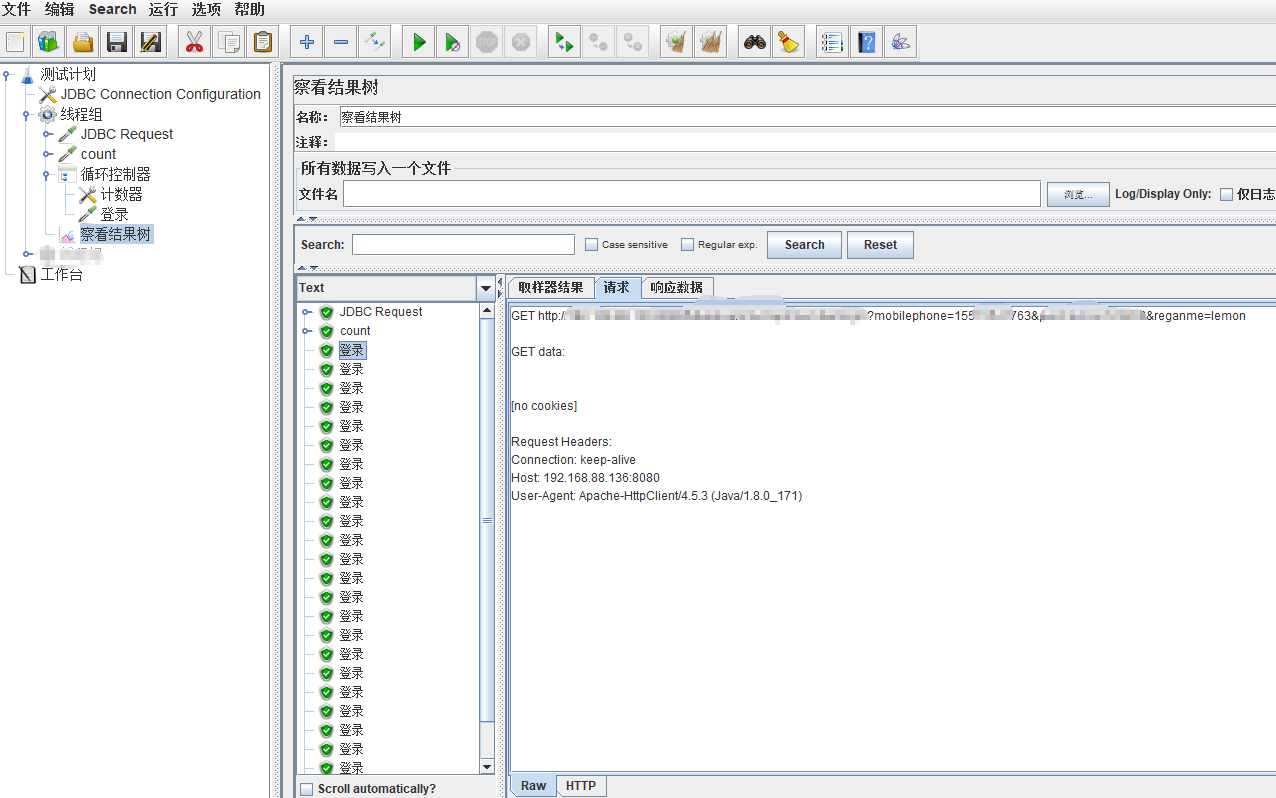The width and height of the screenshot is (1276, 798).
Task: Click the Reset button
Action: [x=880, y=245]
